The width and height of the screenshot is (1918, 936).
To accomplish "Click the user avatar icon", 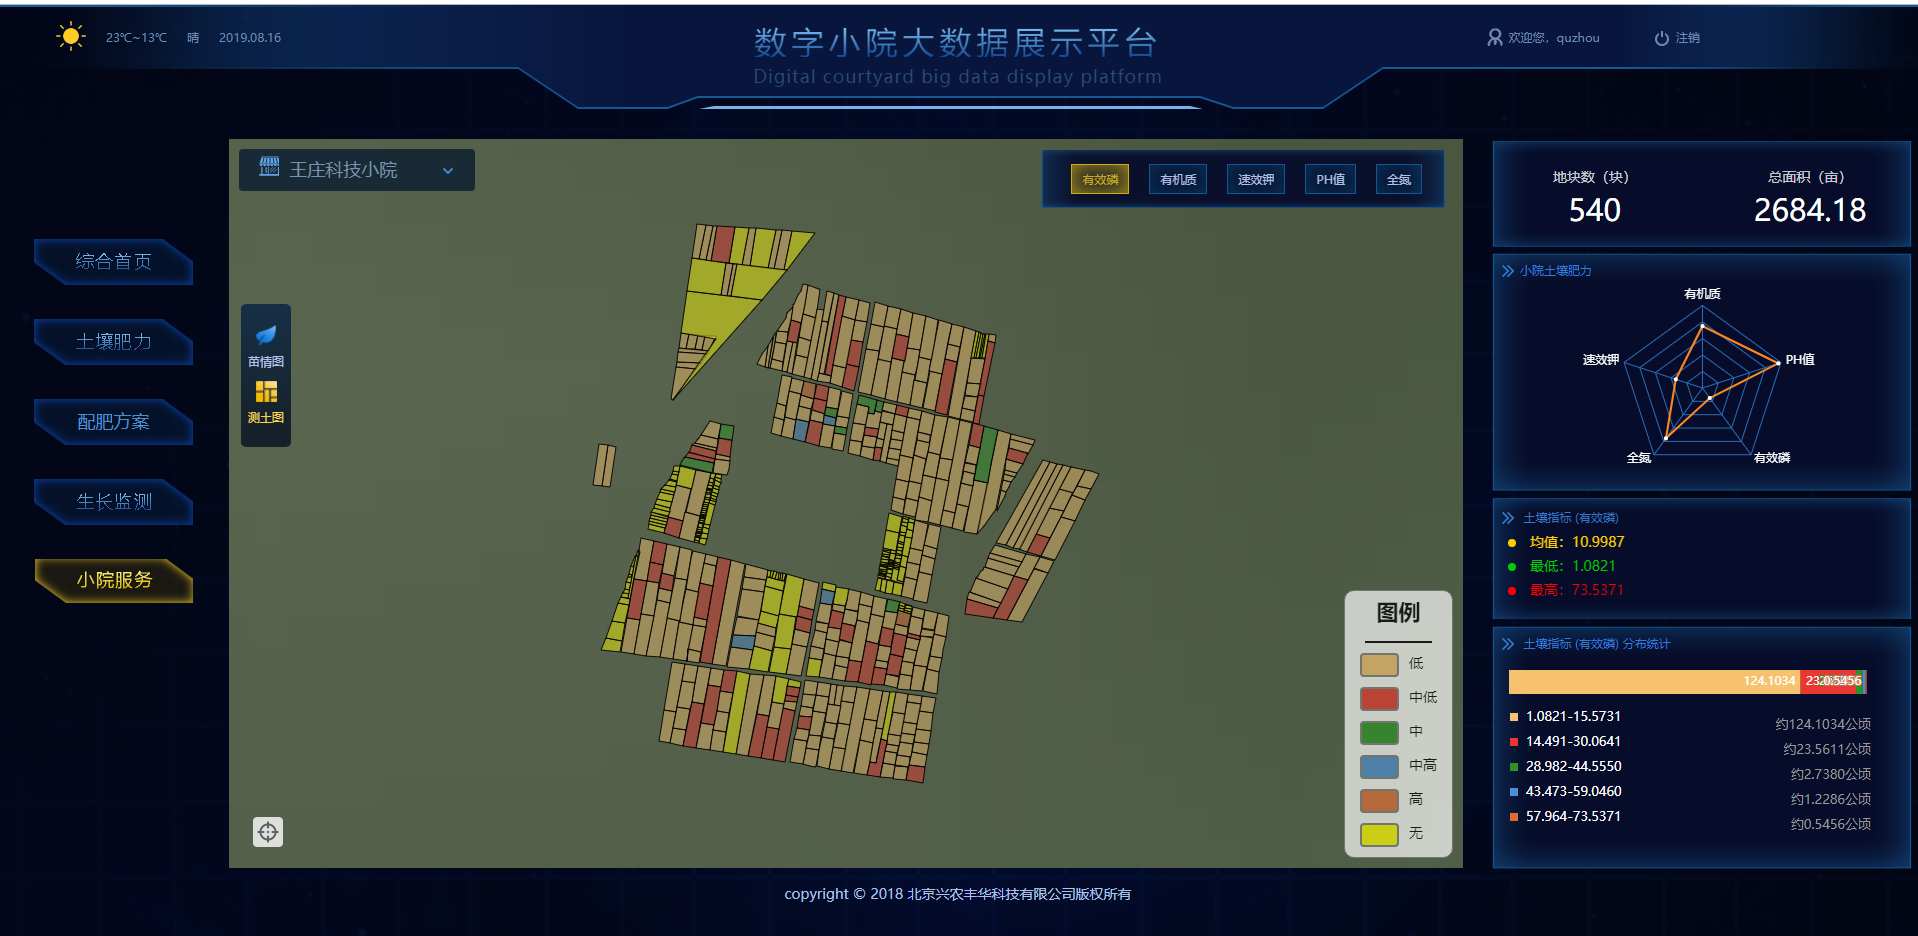I will [1494, 38].
